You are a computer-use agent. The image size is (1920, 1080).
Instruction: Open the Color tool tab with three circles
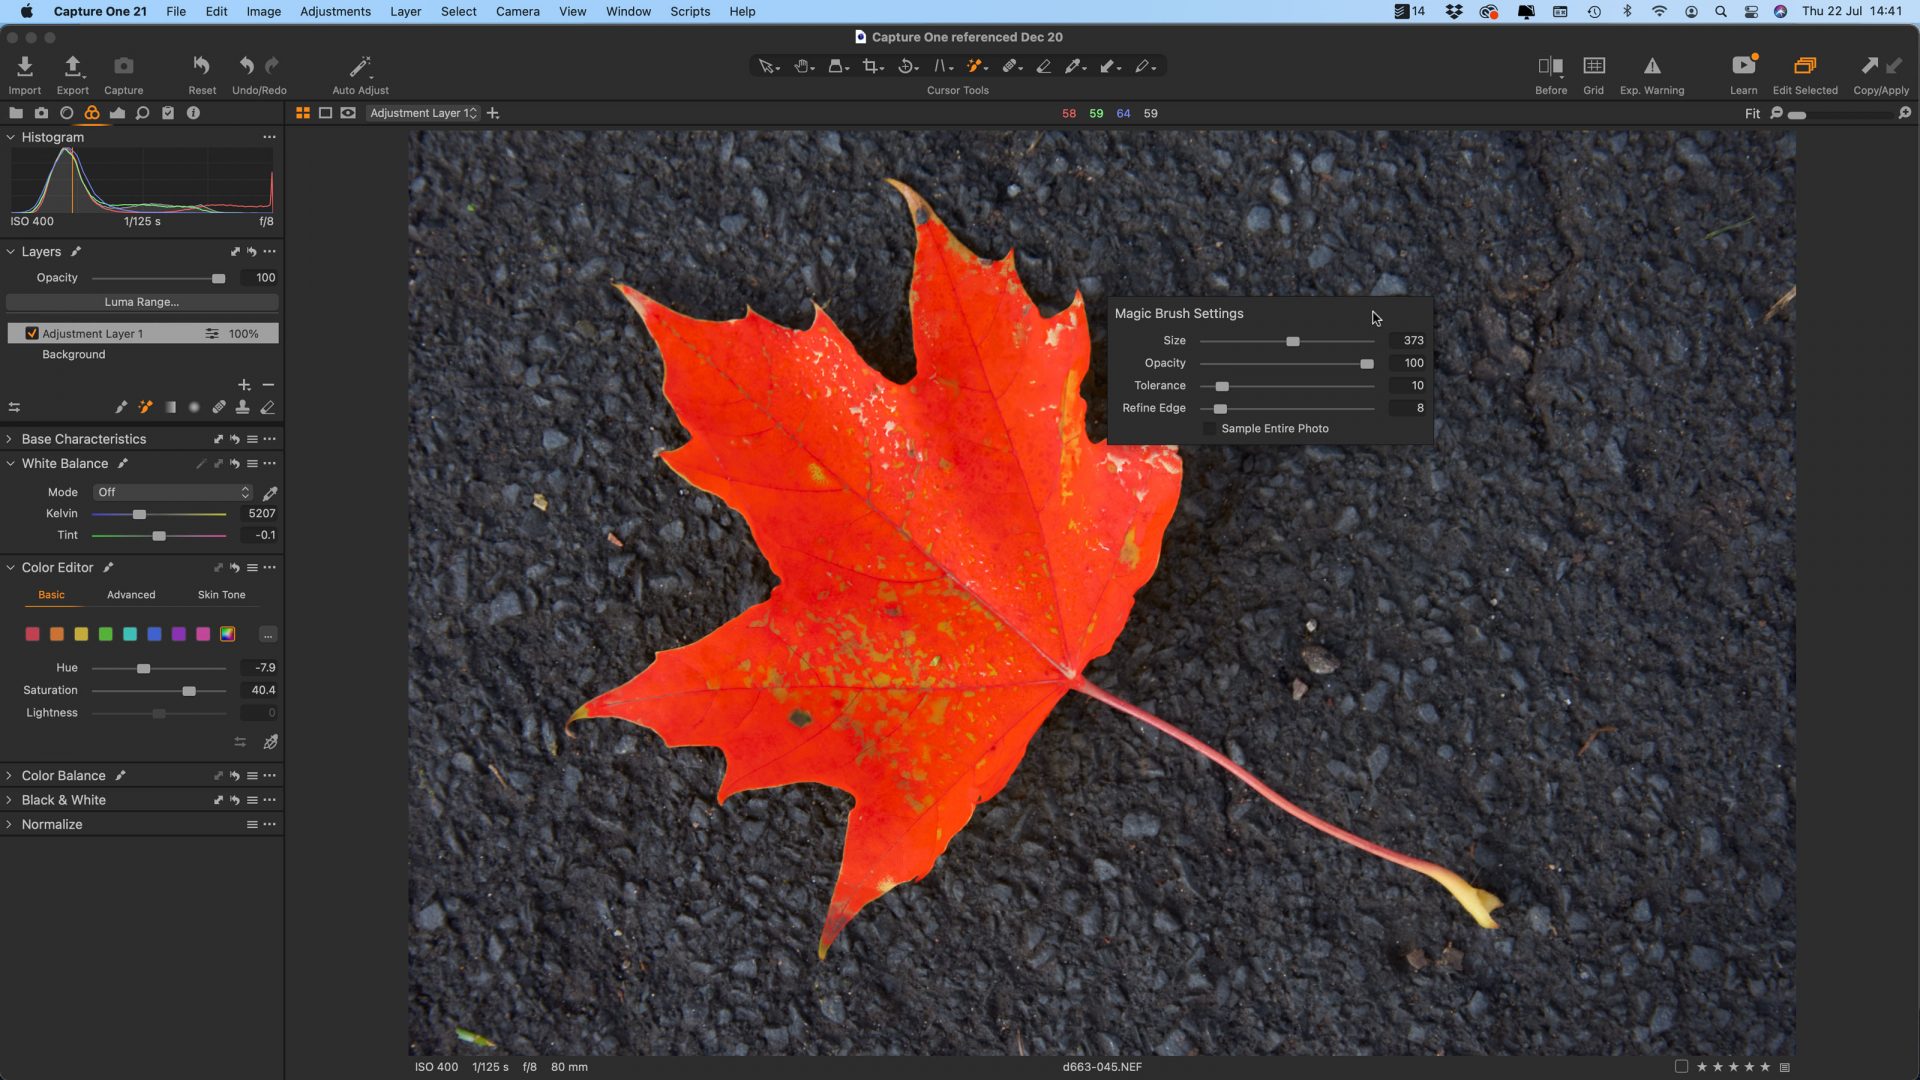point(92,113)
